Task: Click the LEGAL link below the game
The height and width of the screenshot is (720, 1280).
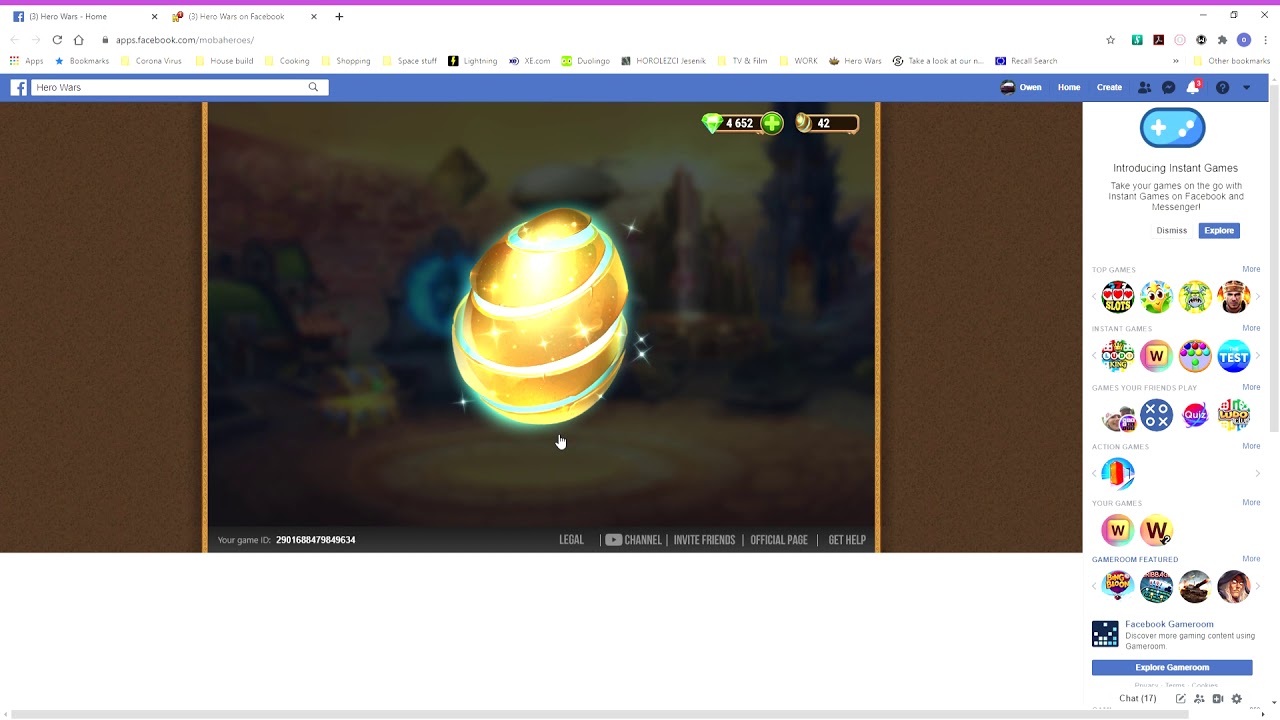Action: (571, 540)
